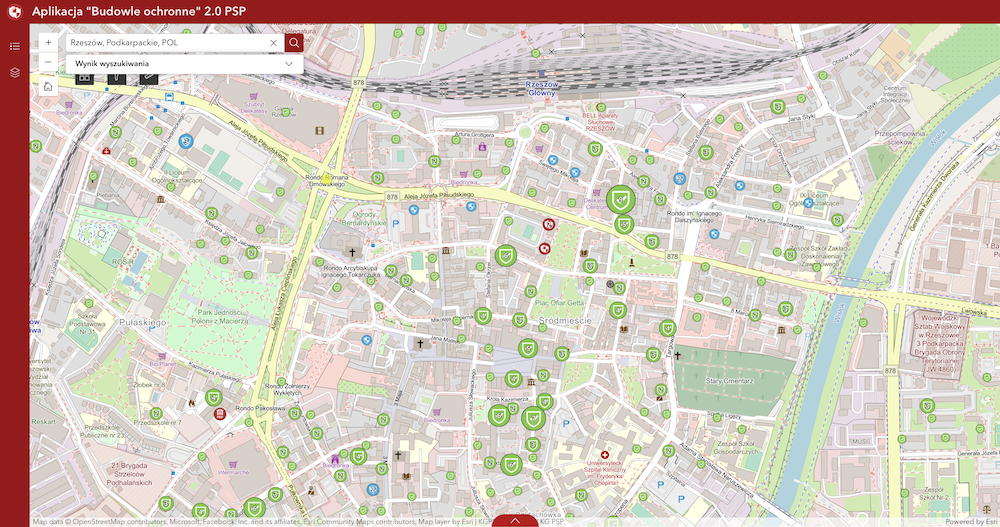Screen dimensions: 1000x527
Task: Open the map layers panel icon
Action: click(14, 73)
